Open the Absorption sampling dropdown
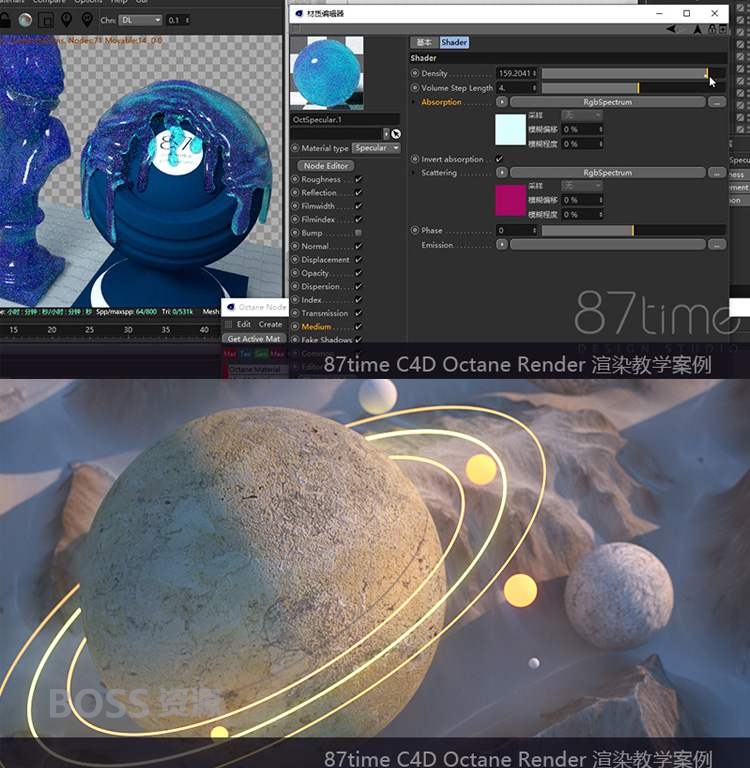 click(x=582, y=115)
